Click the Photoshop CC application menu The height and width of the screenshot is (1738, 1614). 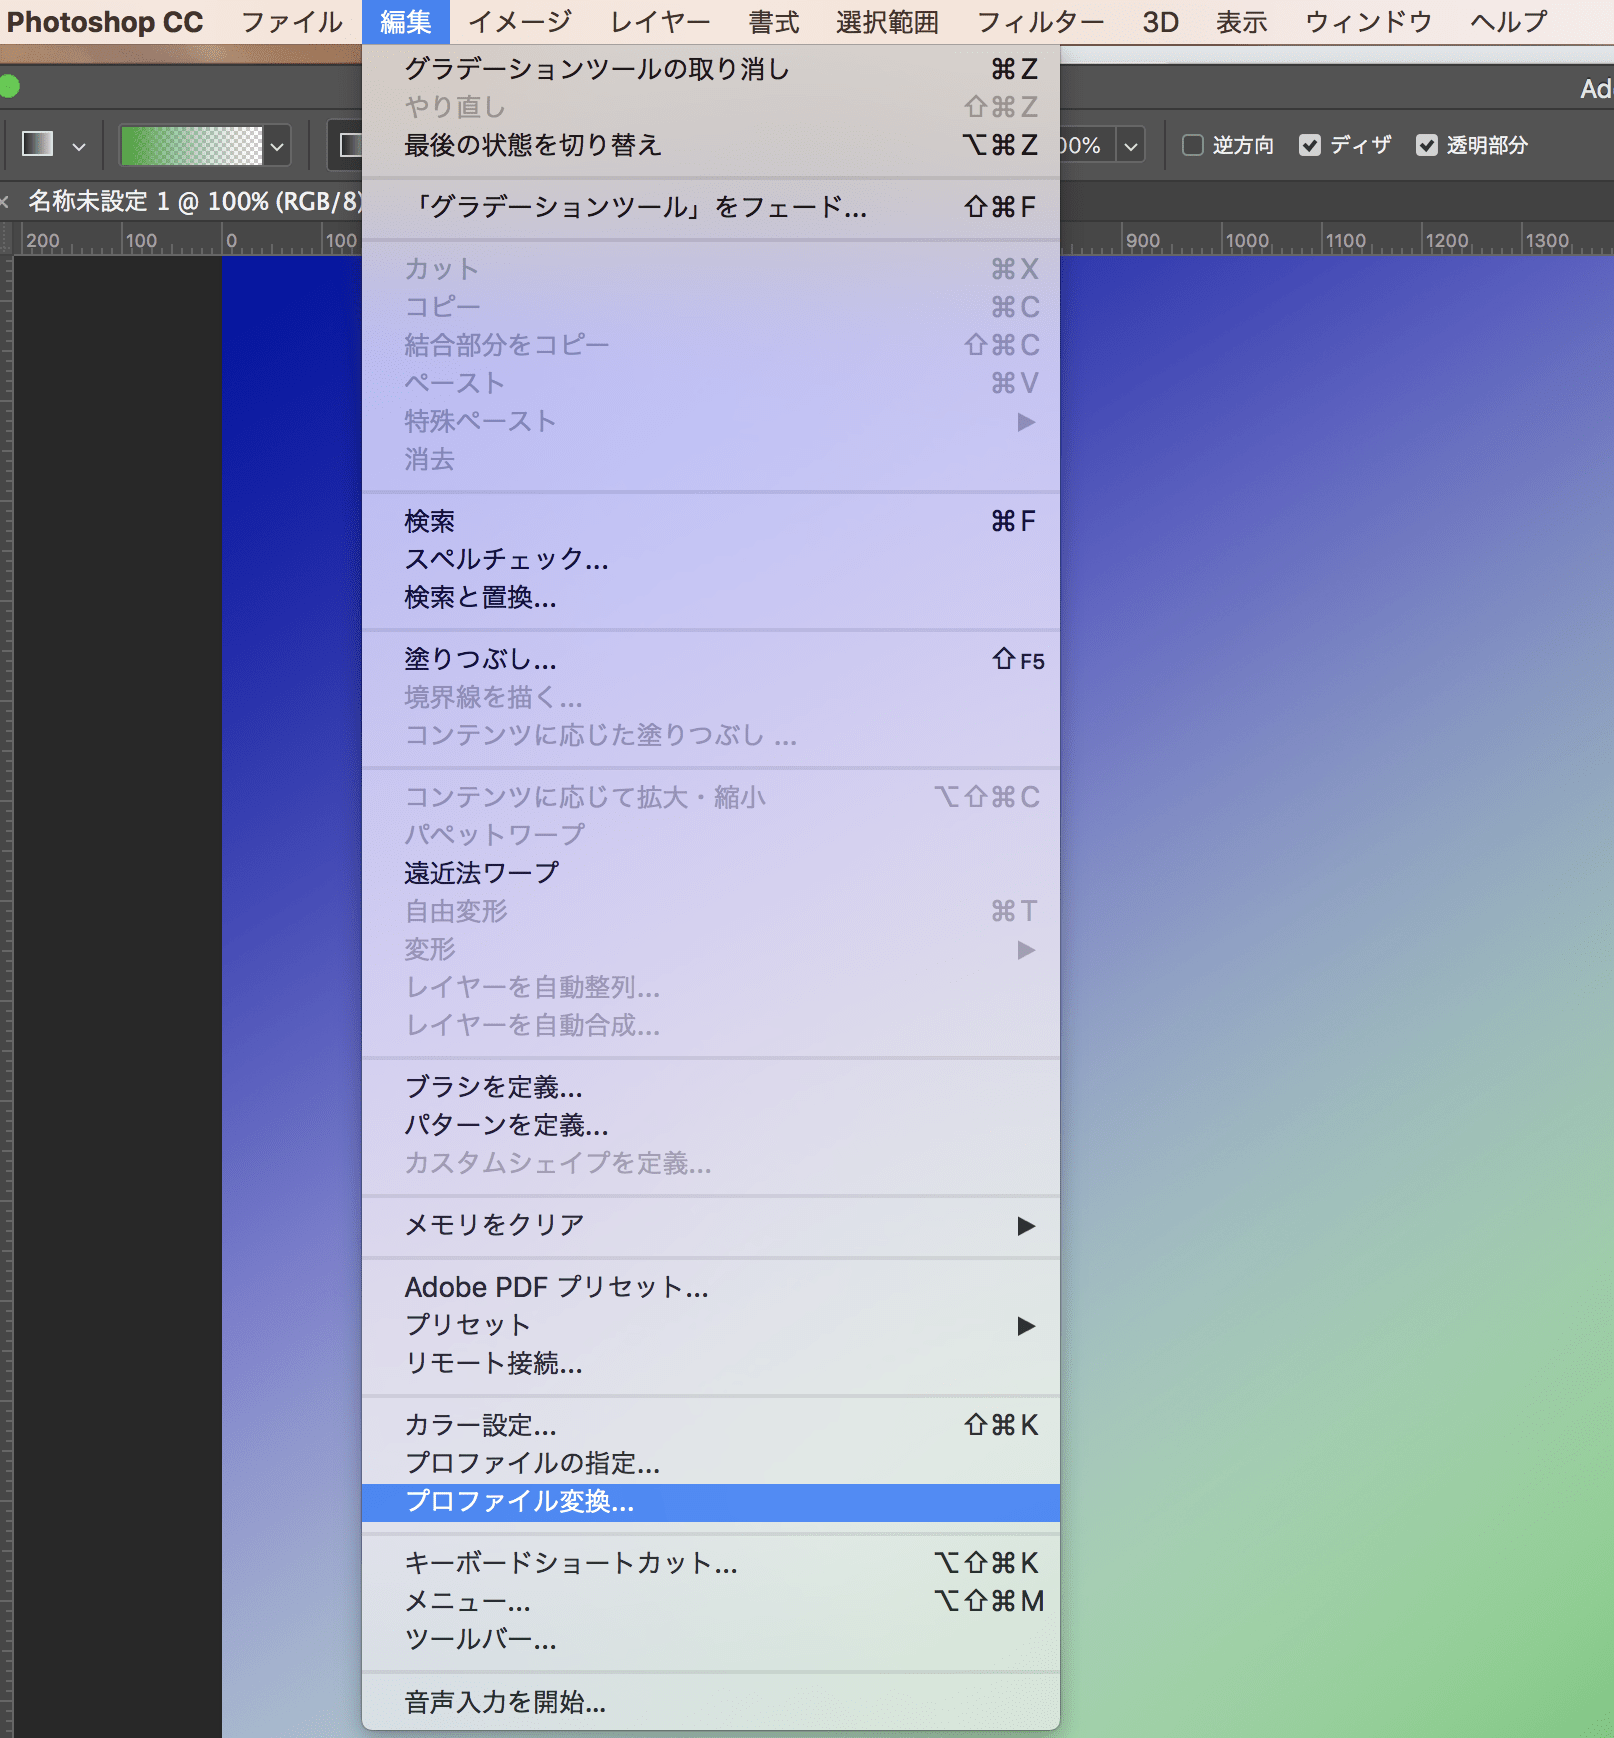point(105,22)
